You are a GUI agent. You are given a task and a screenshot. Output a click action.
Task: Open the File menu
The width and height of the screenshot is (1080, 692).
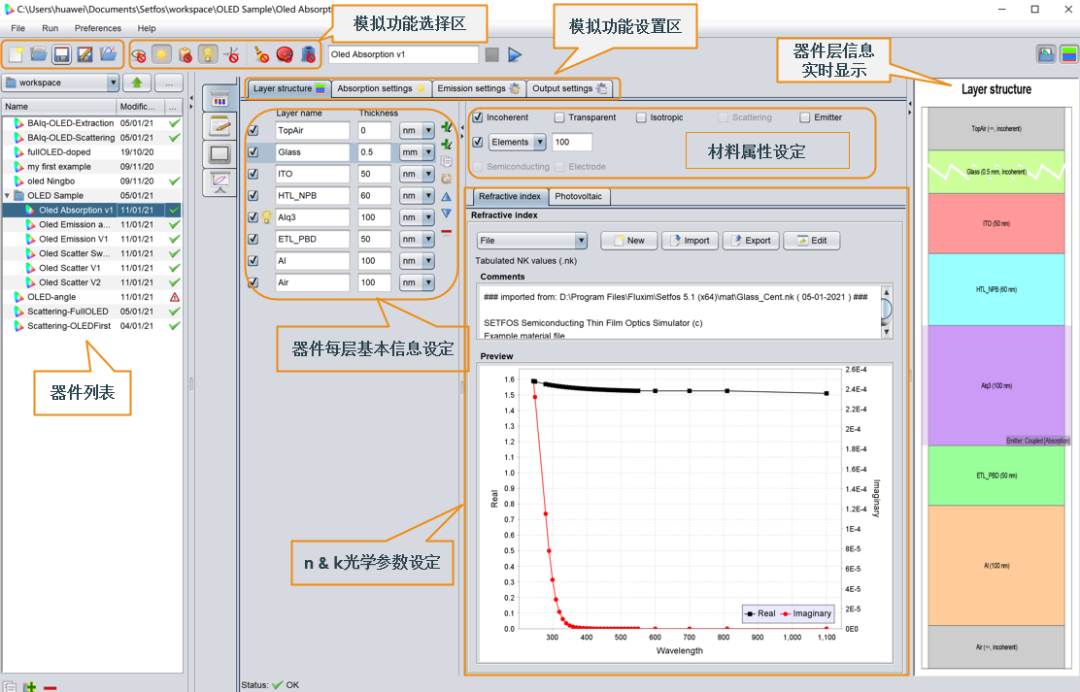tap(18, 28)
